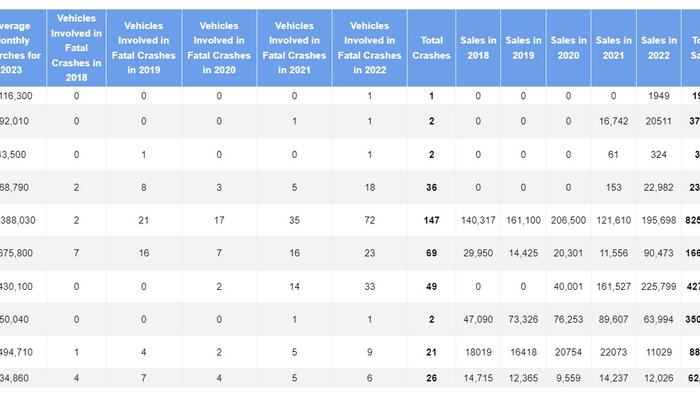
Task: Click the 'Vehicles Involved in Fatal Crashes in 2021' header
Action: 294,48
